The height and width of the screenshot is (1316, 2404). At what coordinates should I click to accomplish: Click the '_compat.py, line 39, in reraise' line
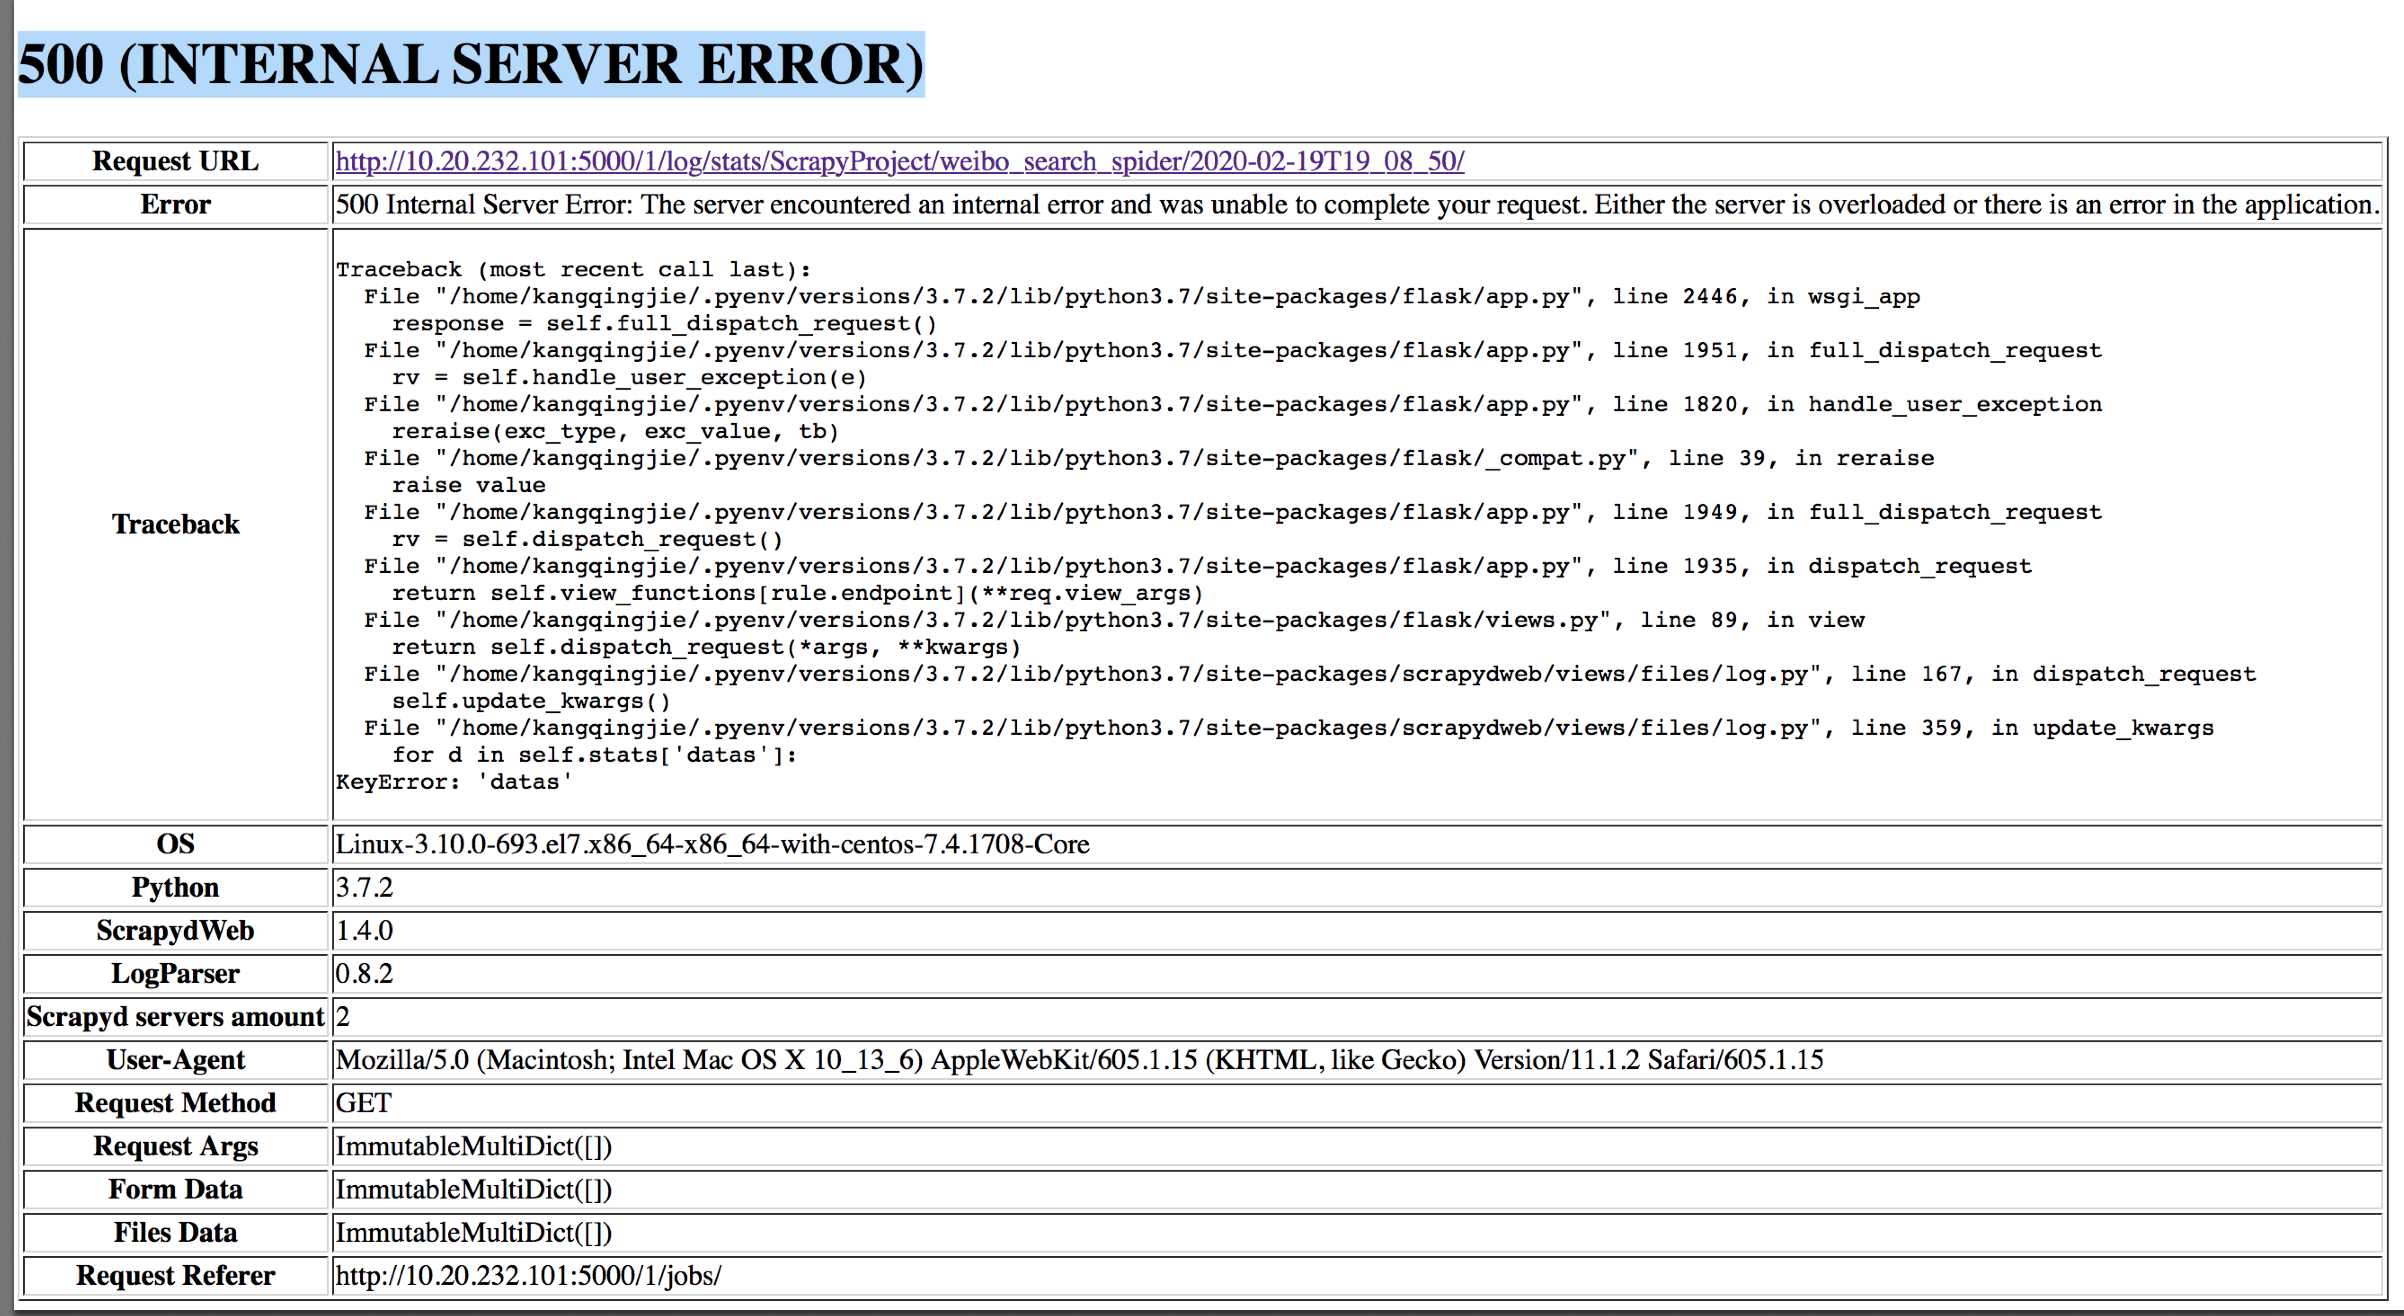pos(1149,459)
